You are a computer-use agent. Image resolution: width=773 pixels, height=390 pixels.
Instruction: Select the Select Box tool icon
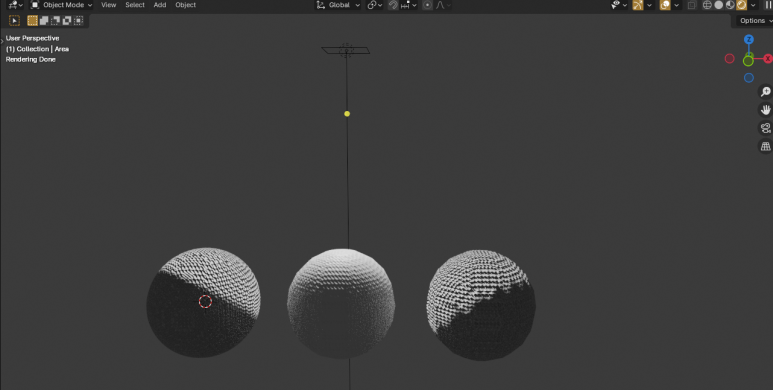click(x=14, y=21)
